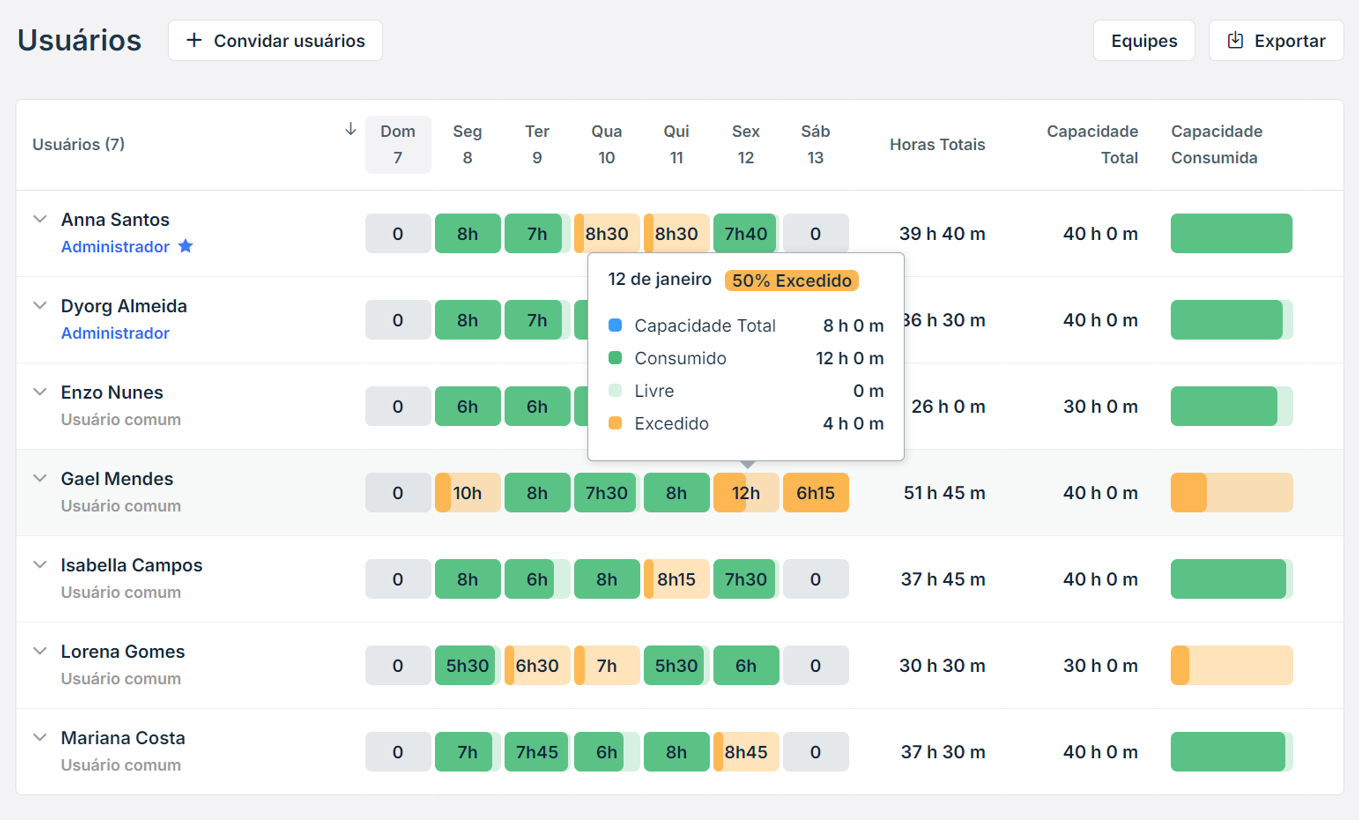Viewport: 1359px width, 820px height.
Task: Click Enzo Nunes' consumed capacity bar
Action: coord(1231,406)
